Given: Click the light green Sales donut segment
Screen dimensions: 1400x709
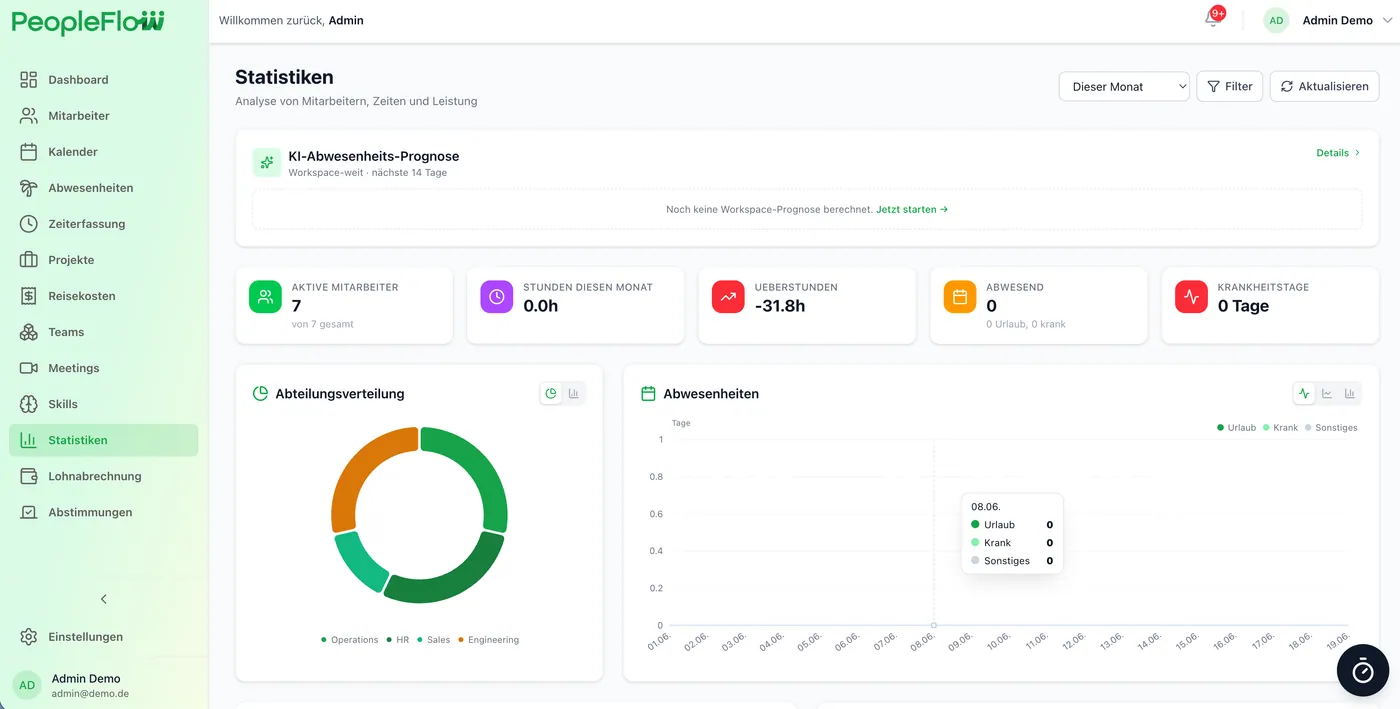Looking at the screenshot, I should click(x=359, y=561).
